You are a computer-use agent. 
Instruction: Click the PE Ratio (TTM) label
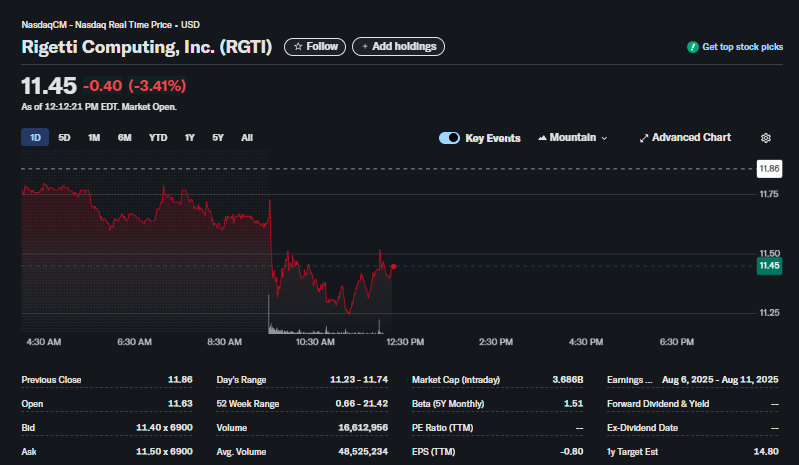(x=442, y=428)
